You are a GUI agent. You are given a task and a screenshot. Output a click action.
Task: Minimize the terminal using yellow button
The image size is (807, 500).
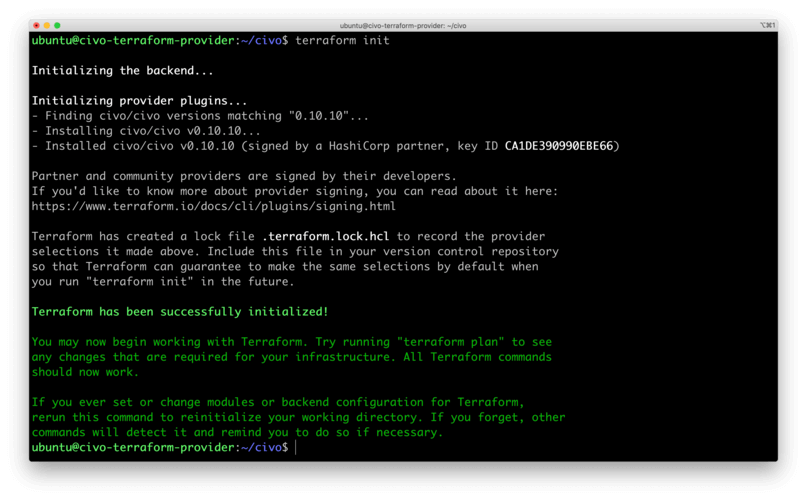point(47,25)
